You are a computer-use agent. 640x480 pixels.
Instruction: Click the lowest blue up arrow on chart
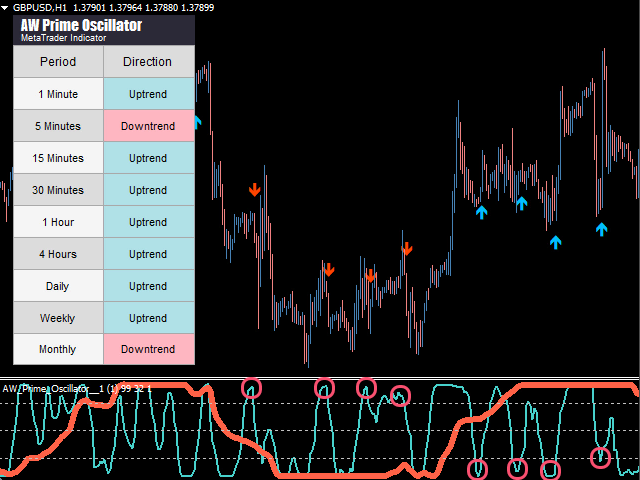pos(555,240)
